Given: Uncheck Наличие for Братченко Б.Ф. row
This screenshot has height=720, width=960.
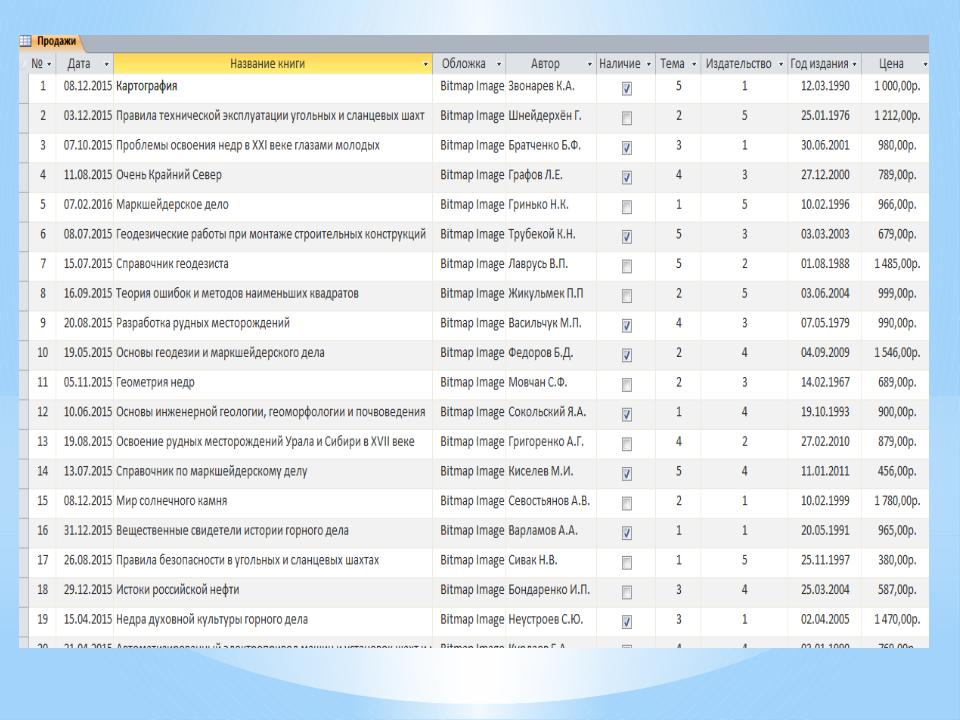Looking at the screenshot, I should (626, 148).
